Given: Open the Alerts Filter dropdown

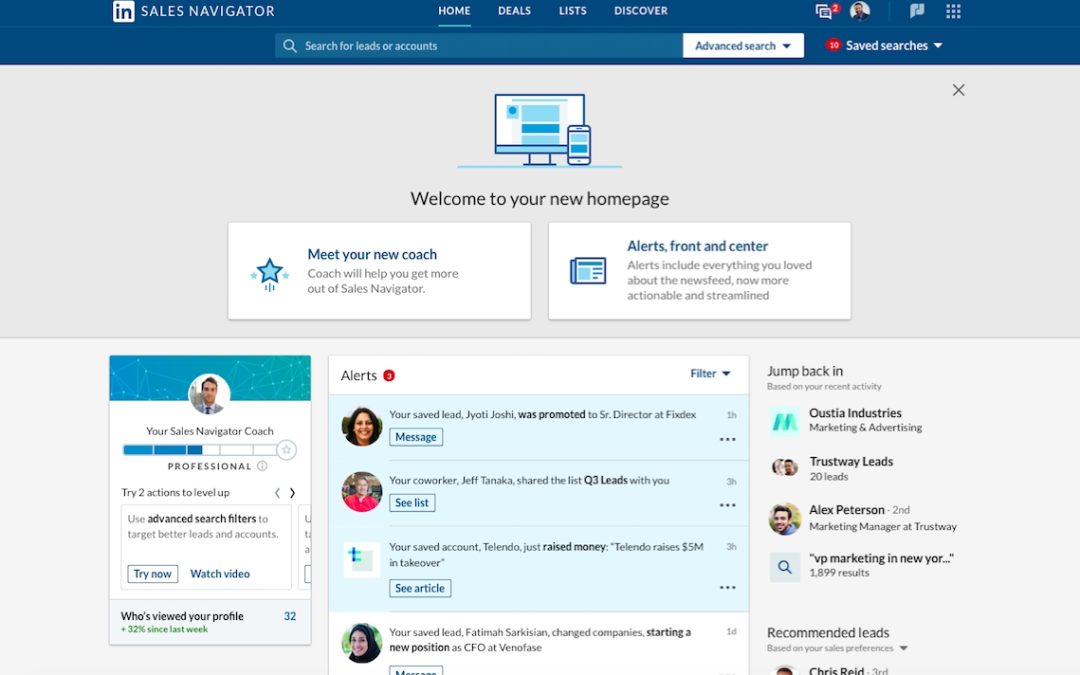Looking at the screenshot, I should tap(710, 374).
